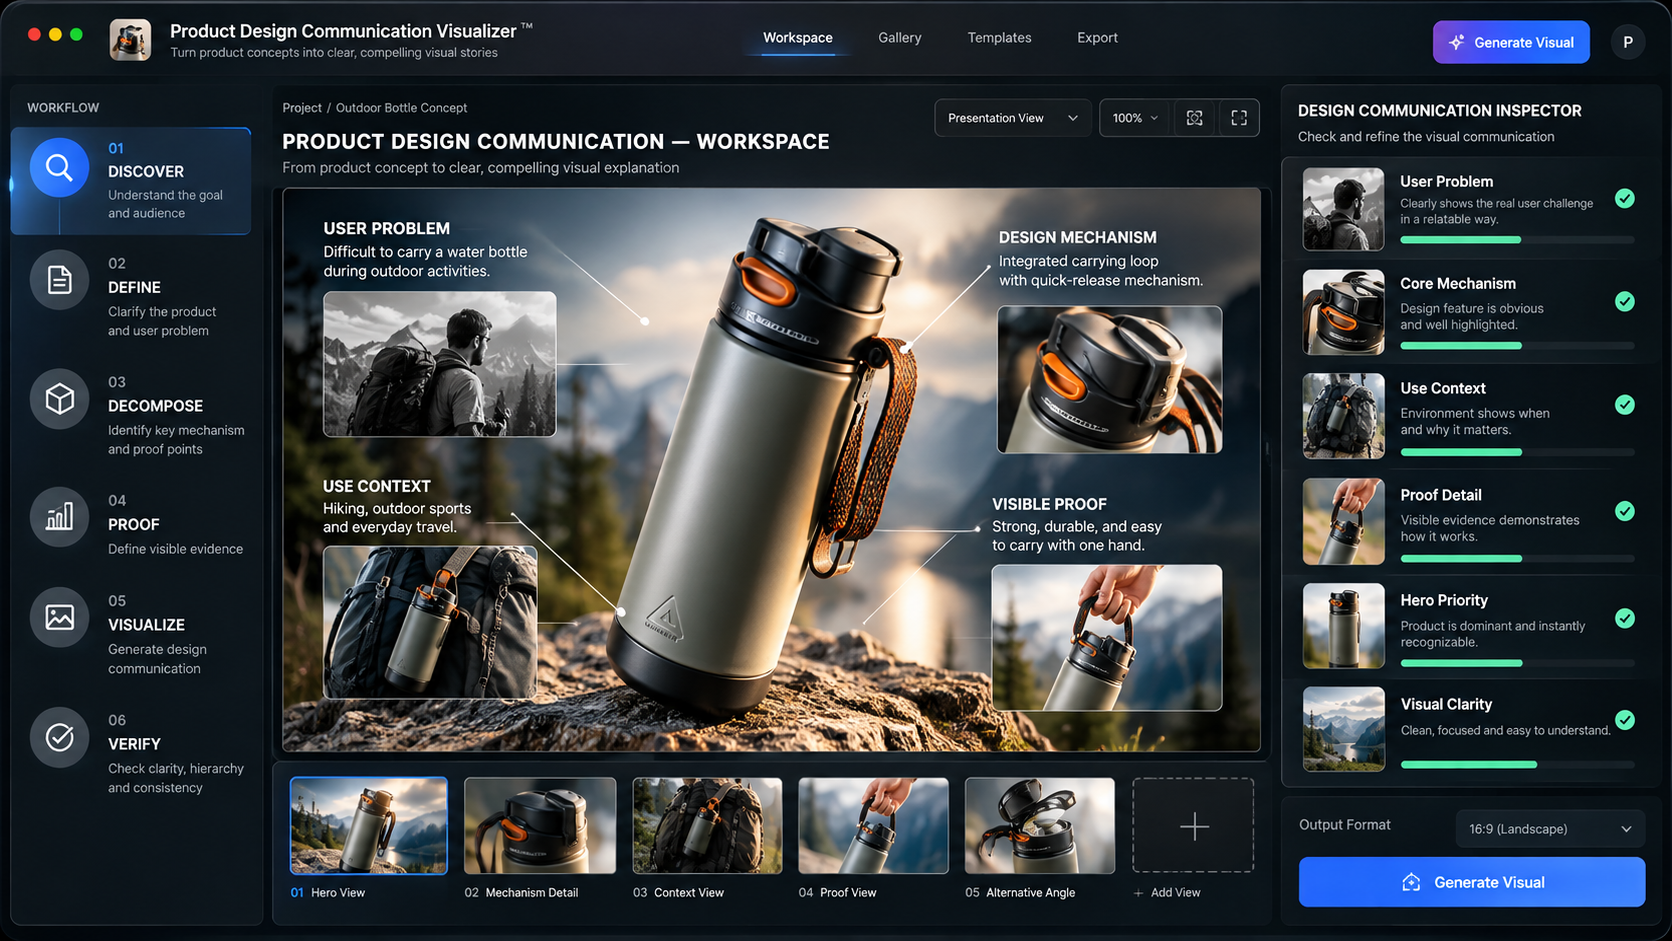Click the bottle cap photo under Design Mechanism

click(x=1109, y=380)
